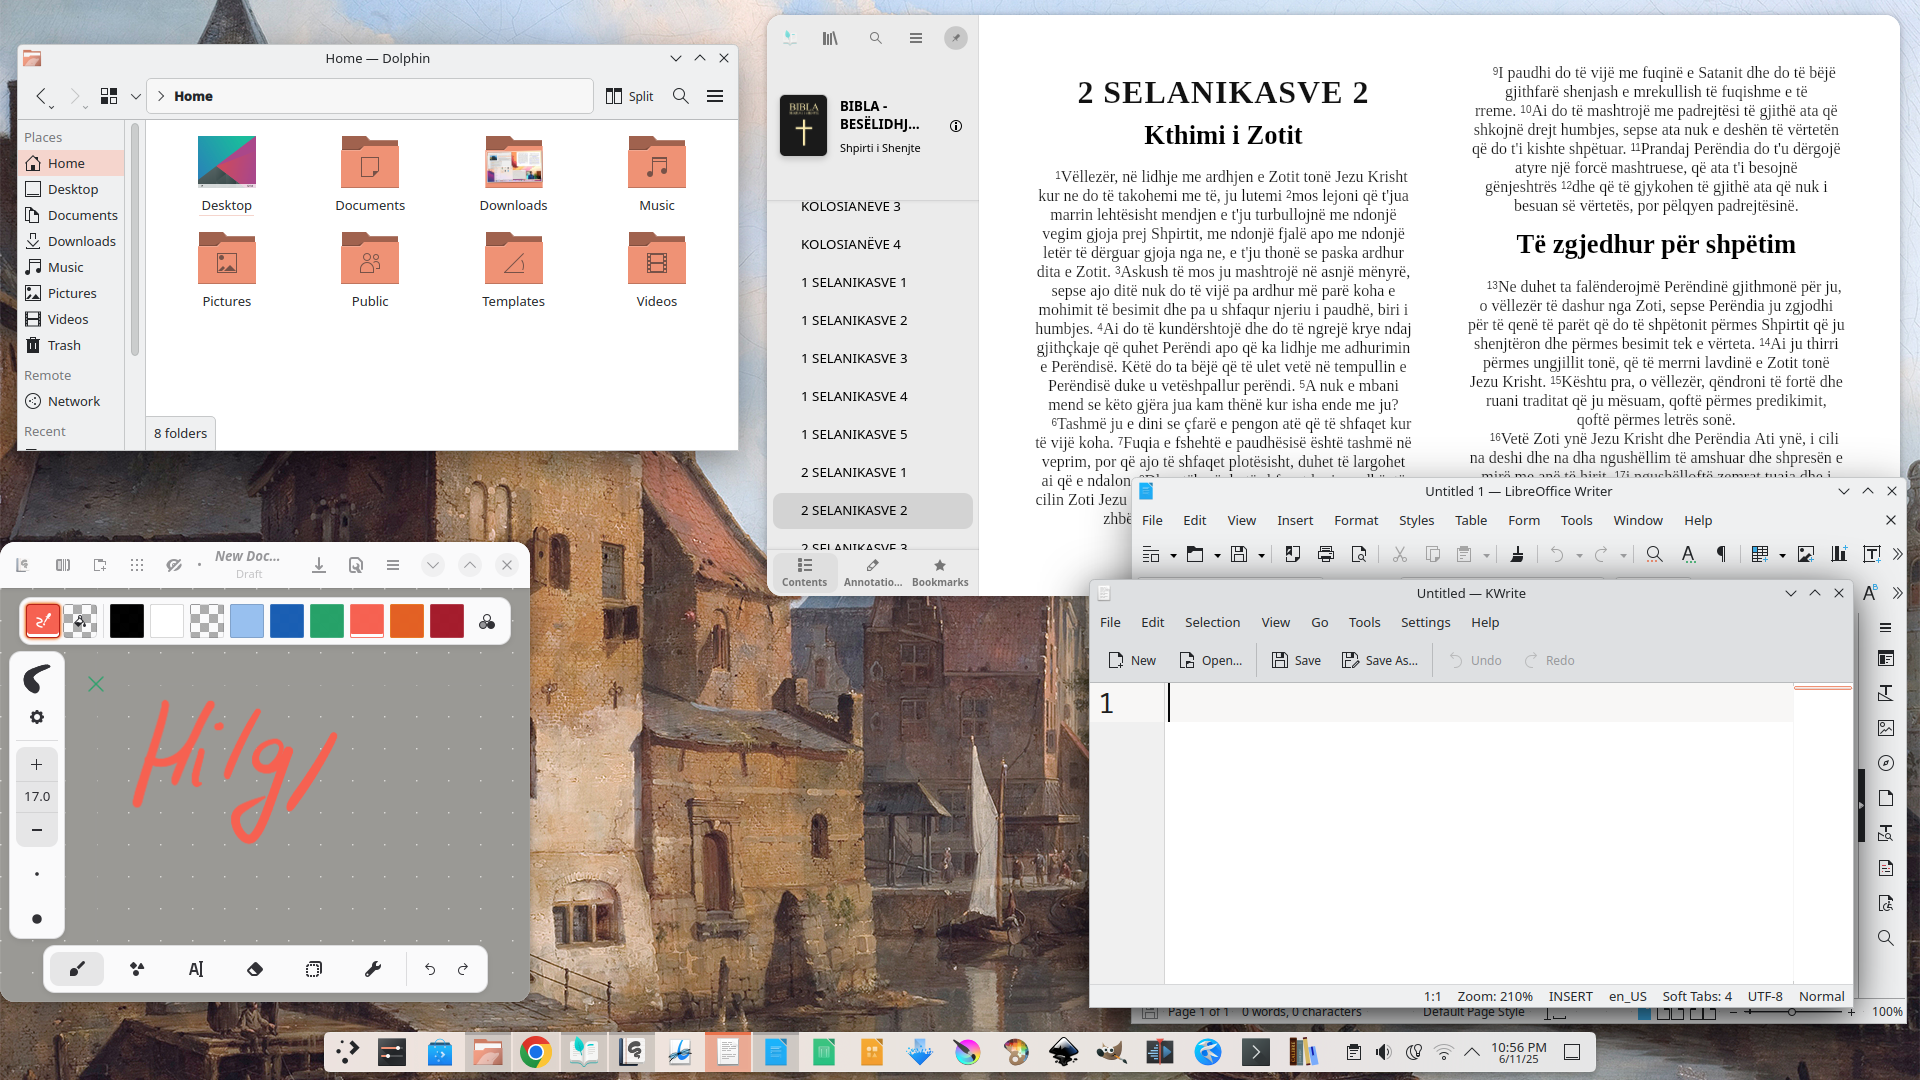Viewport: 1920px width, 1080px height.
Task: Switch to Annotations tab in Bible reader
Action: (873, 572)
